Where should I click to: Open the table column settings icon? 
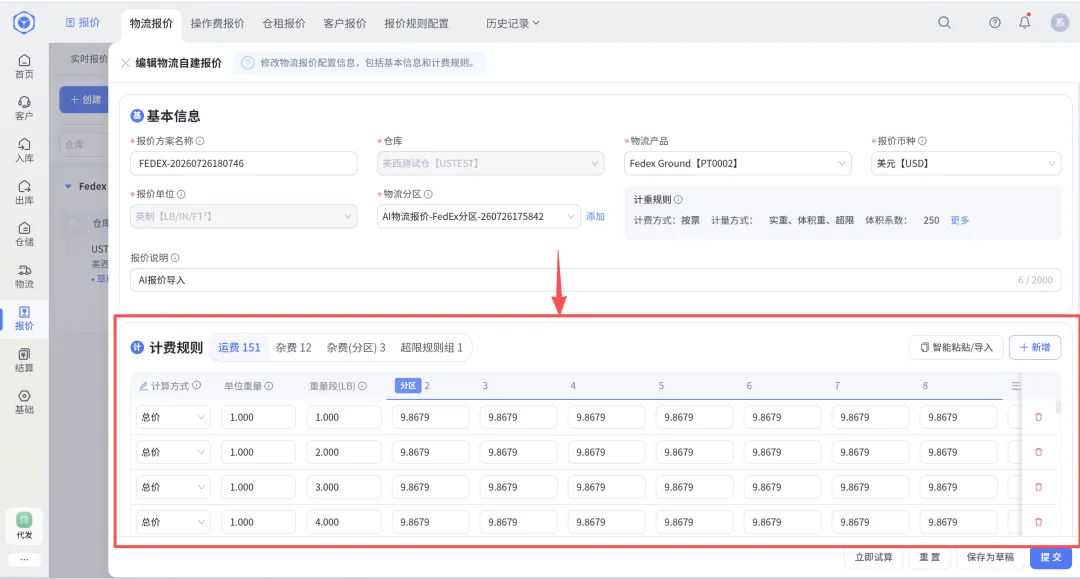point(1016,386)
